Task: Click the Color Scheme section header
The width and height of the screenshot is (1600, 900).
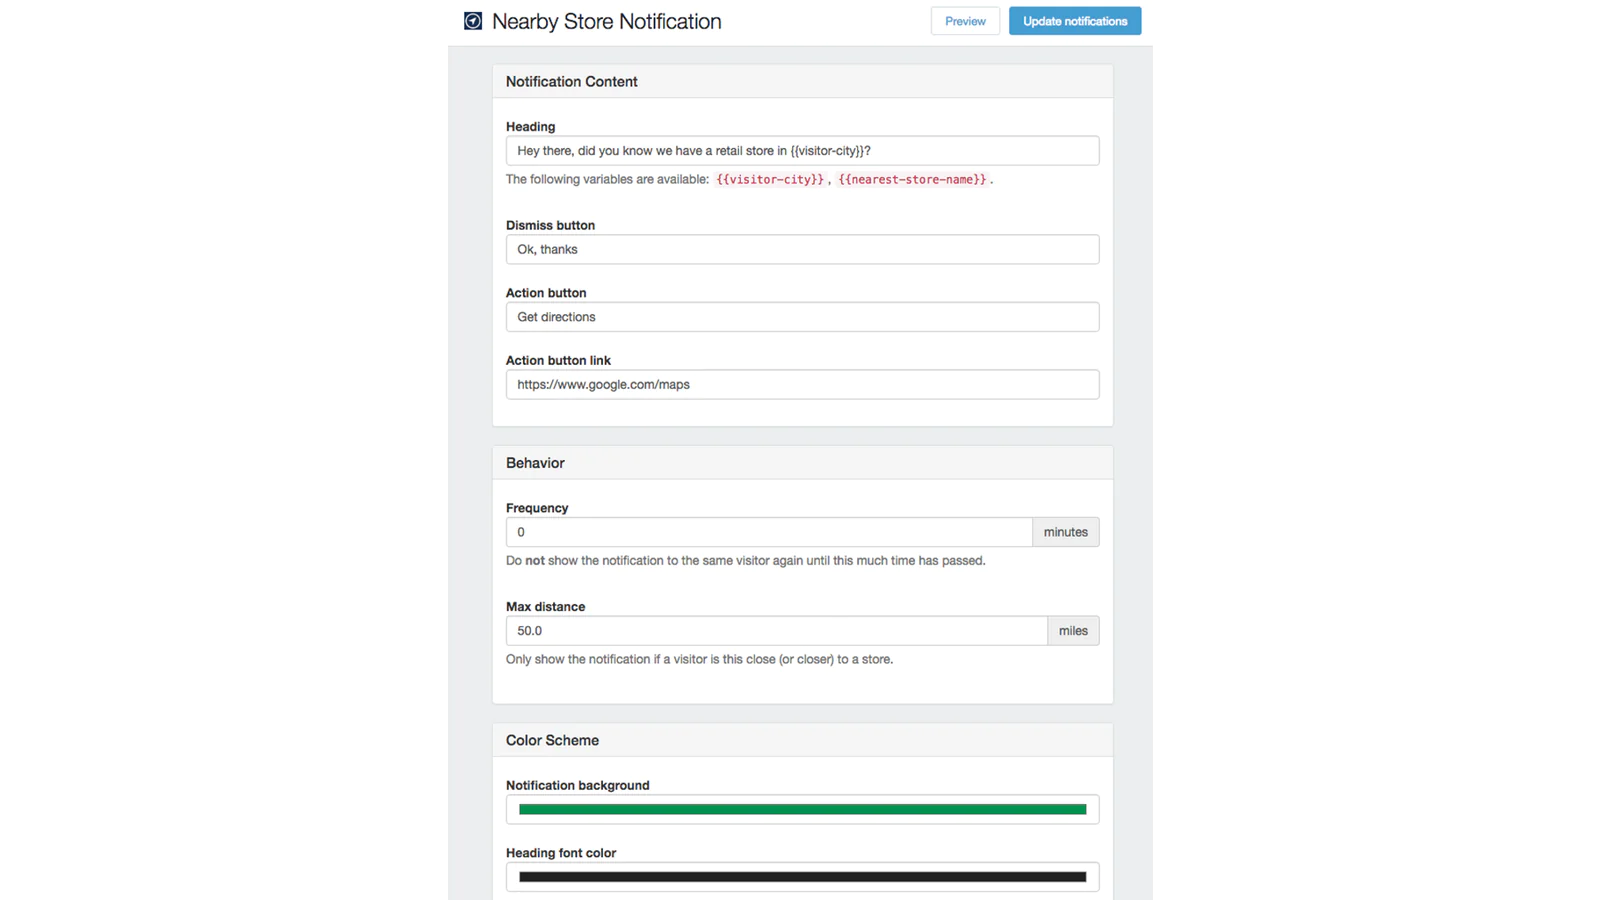Action: coord(552,741)
